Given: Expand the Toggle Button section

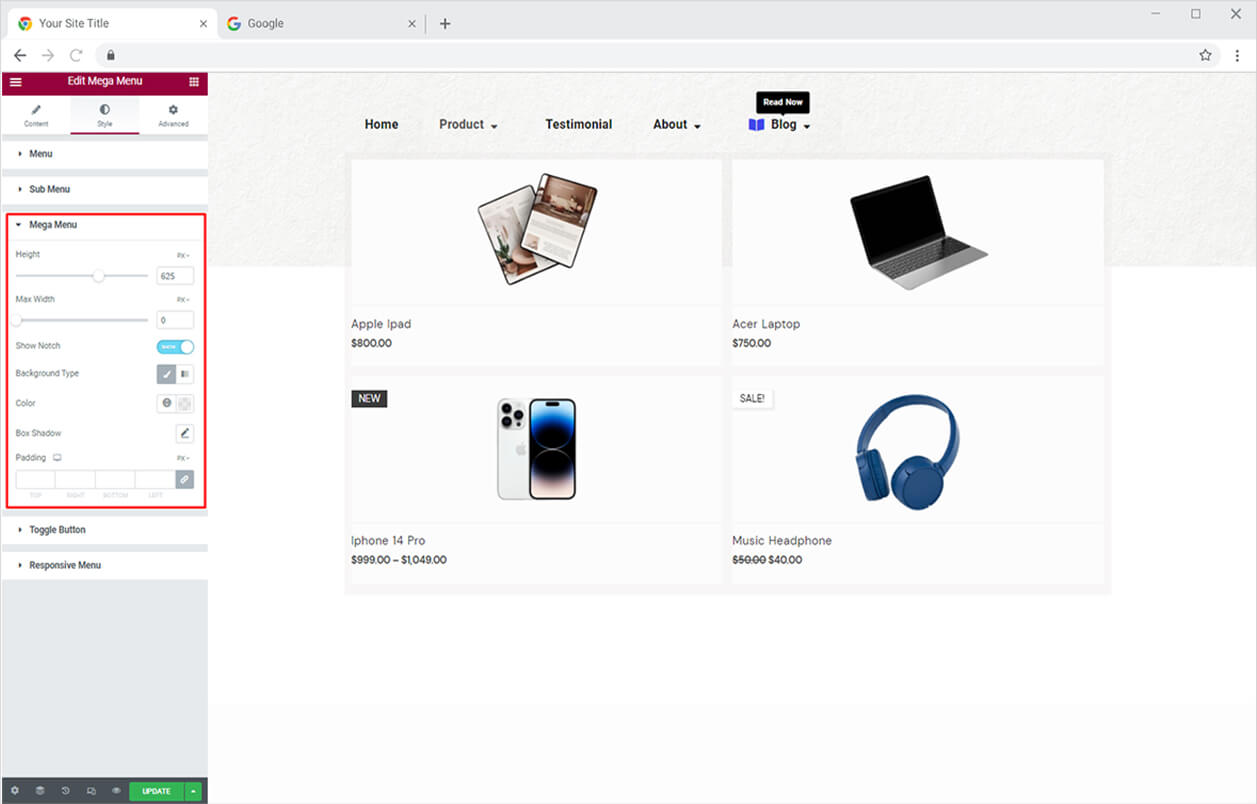Looking at the screenshot, I should tap(57, 530).
